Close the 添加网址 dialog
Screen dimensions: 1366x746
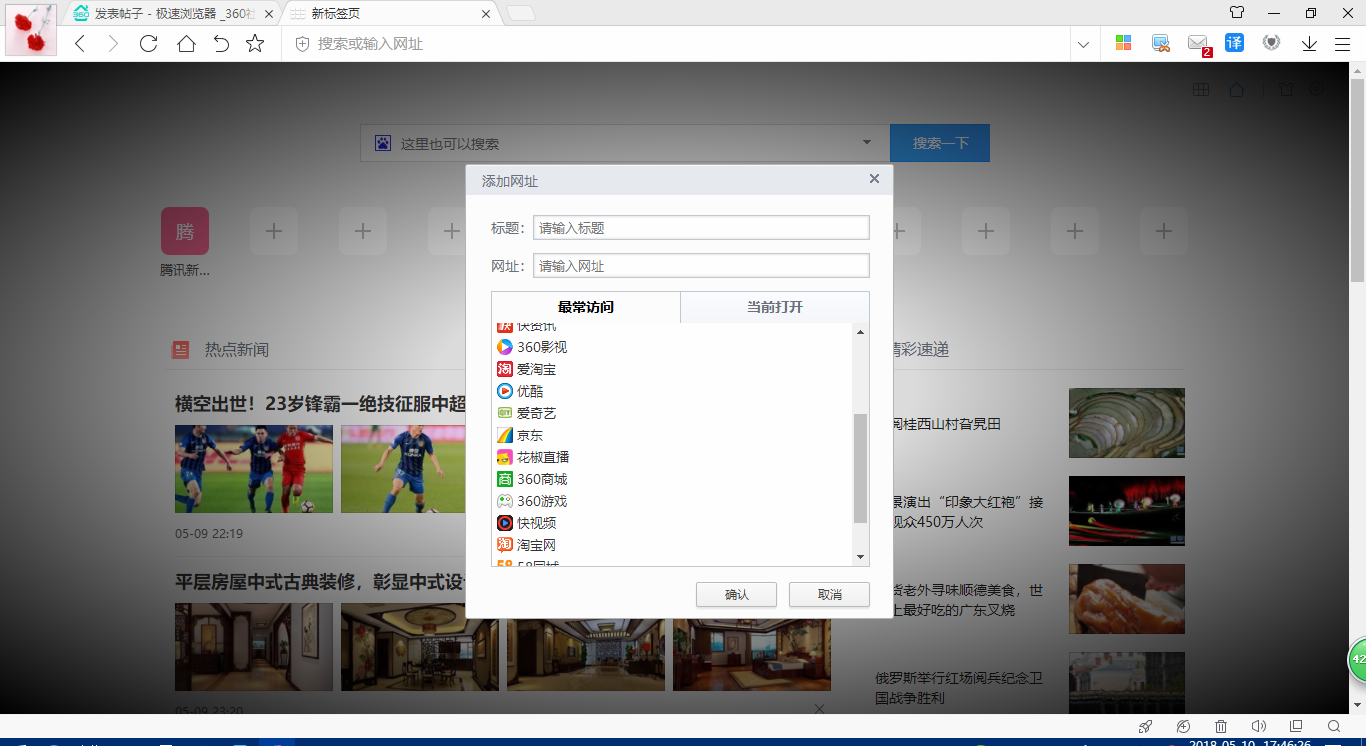(x=874, y=179)
